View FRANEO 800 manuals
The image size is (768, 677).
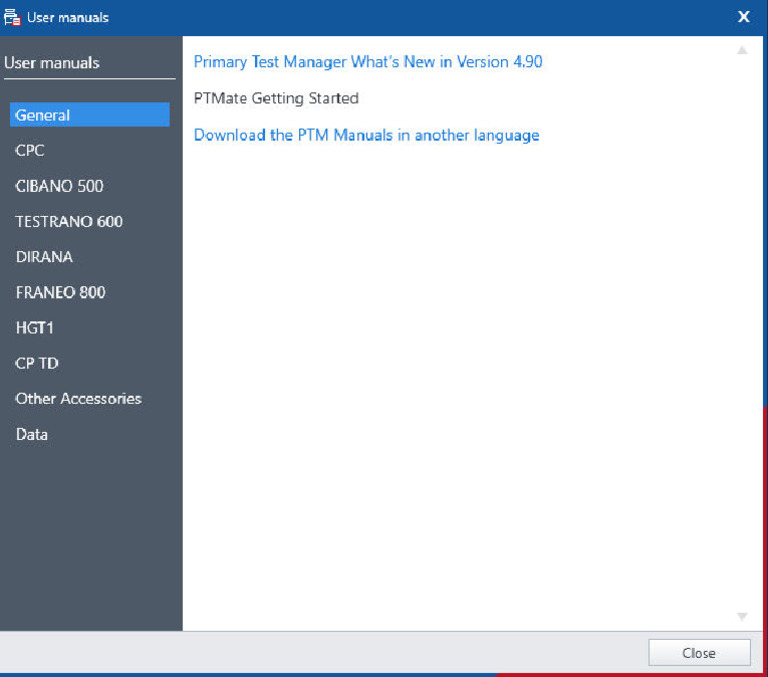pyautogui.click(x=60, y=292)
